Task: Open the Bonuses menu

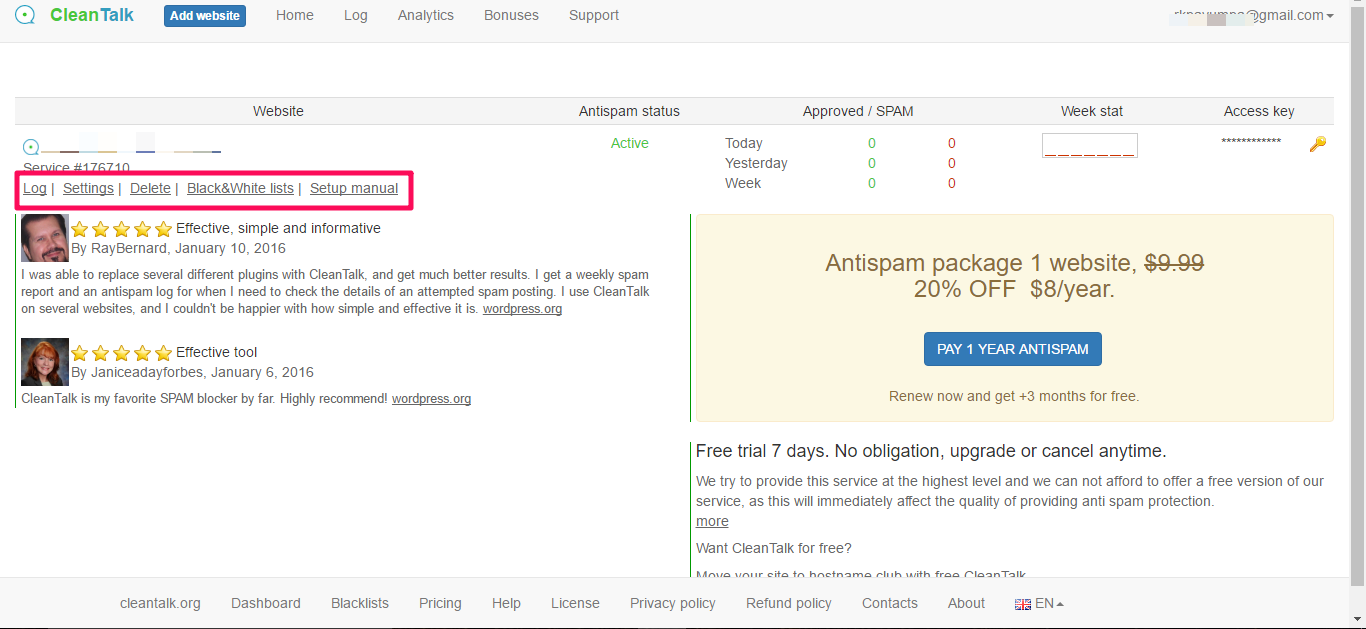Action: [511, 15]
